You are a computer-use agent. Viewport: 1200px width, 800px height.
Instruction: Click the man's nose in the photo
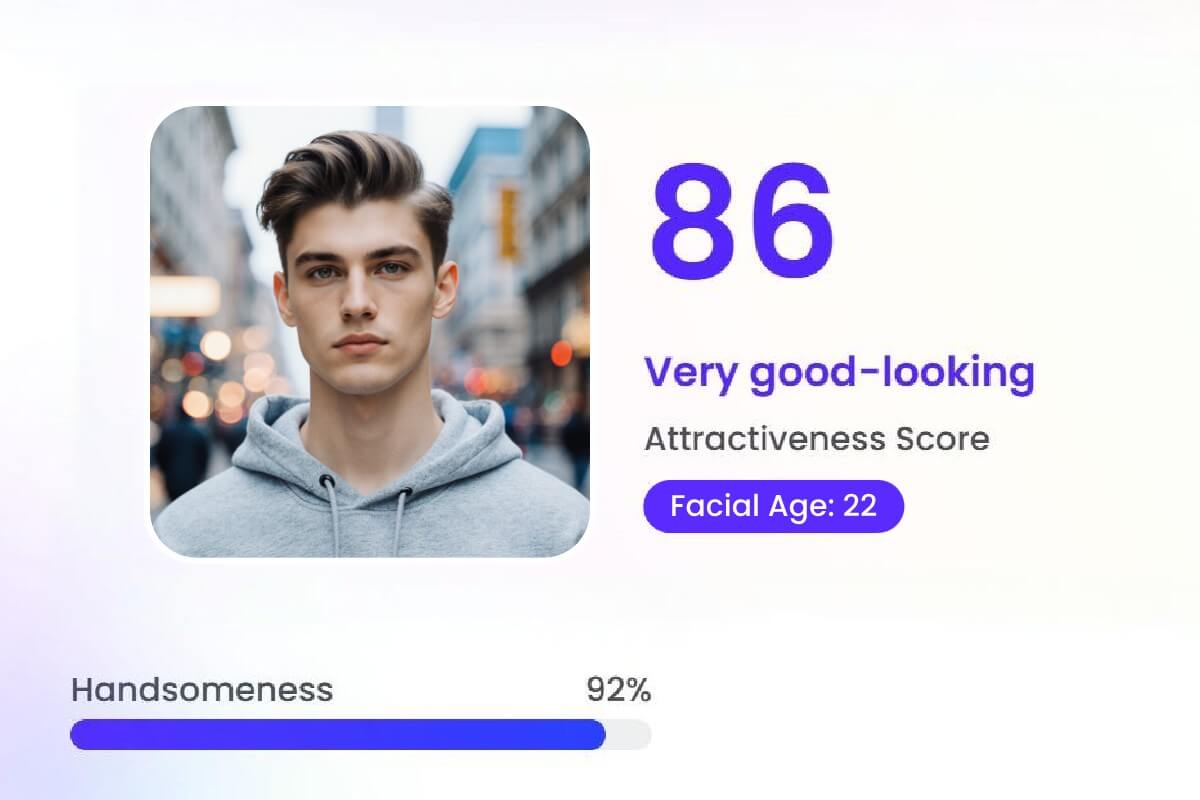358,300
